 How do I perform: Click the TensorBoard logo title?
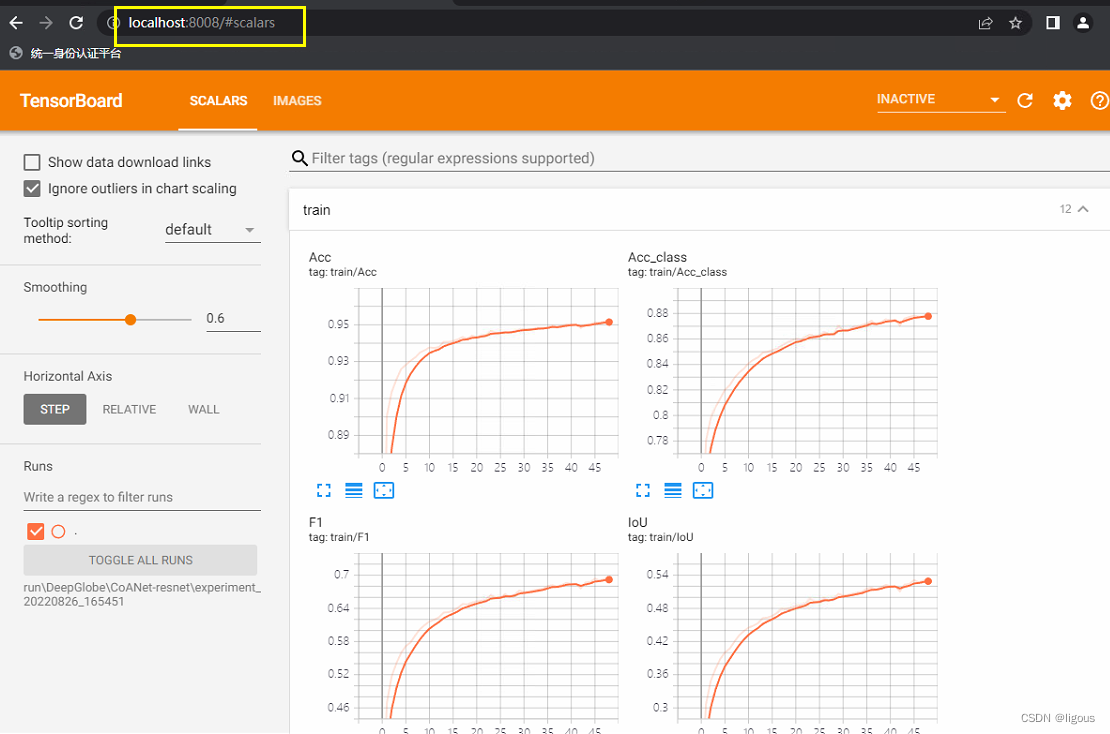point(71,101)
